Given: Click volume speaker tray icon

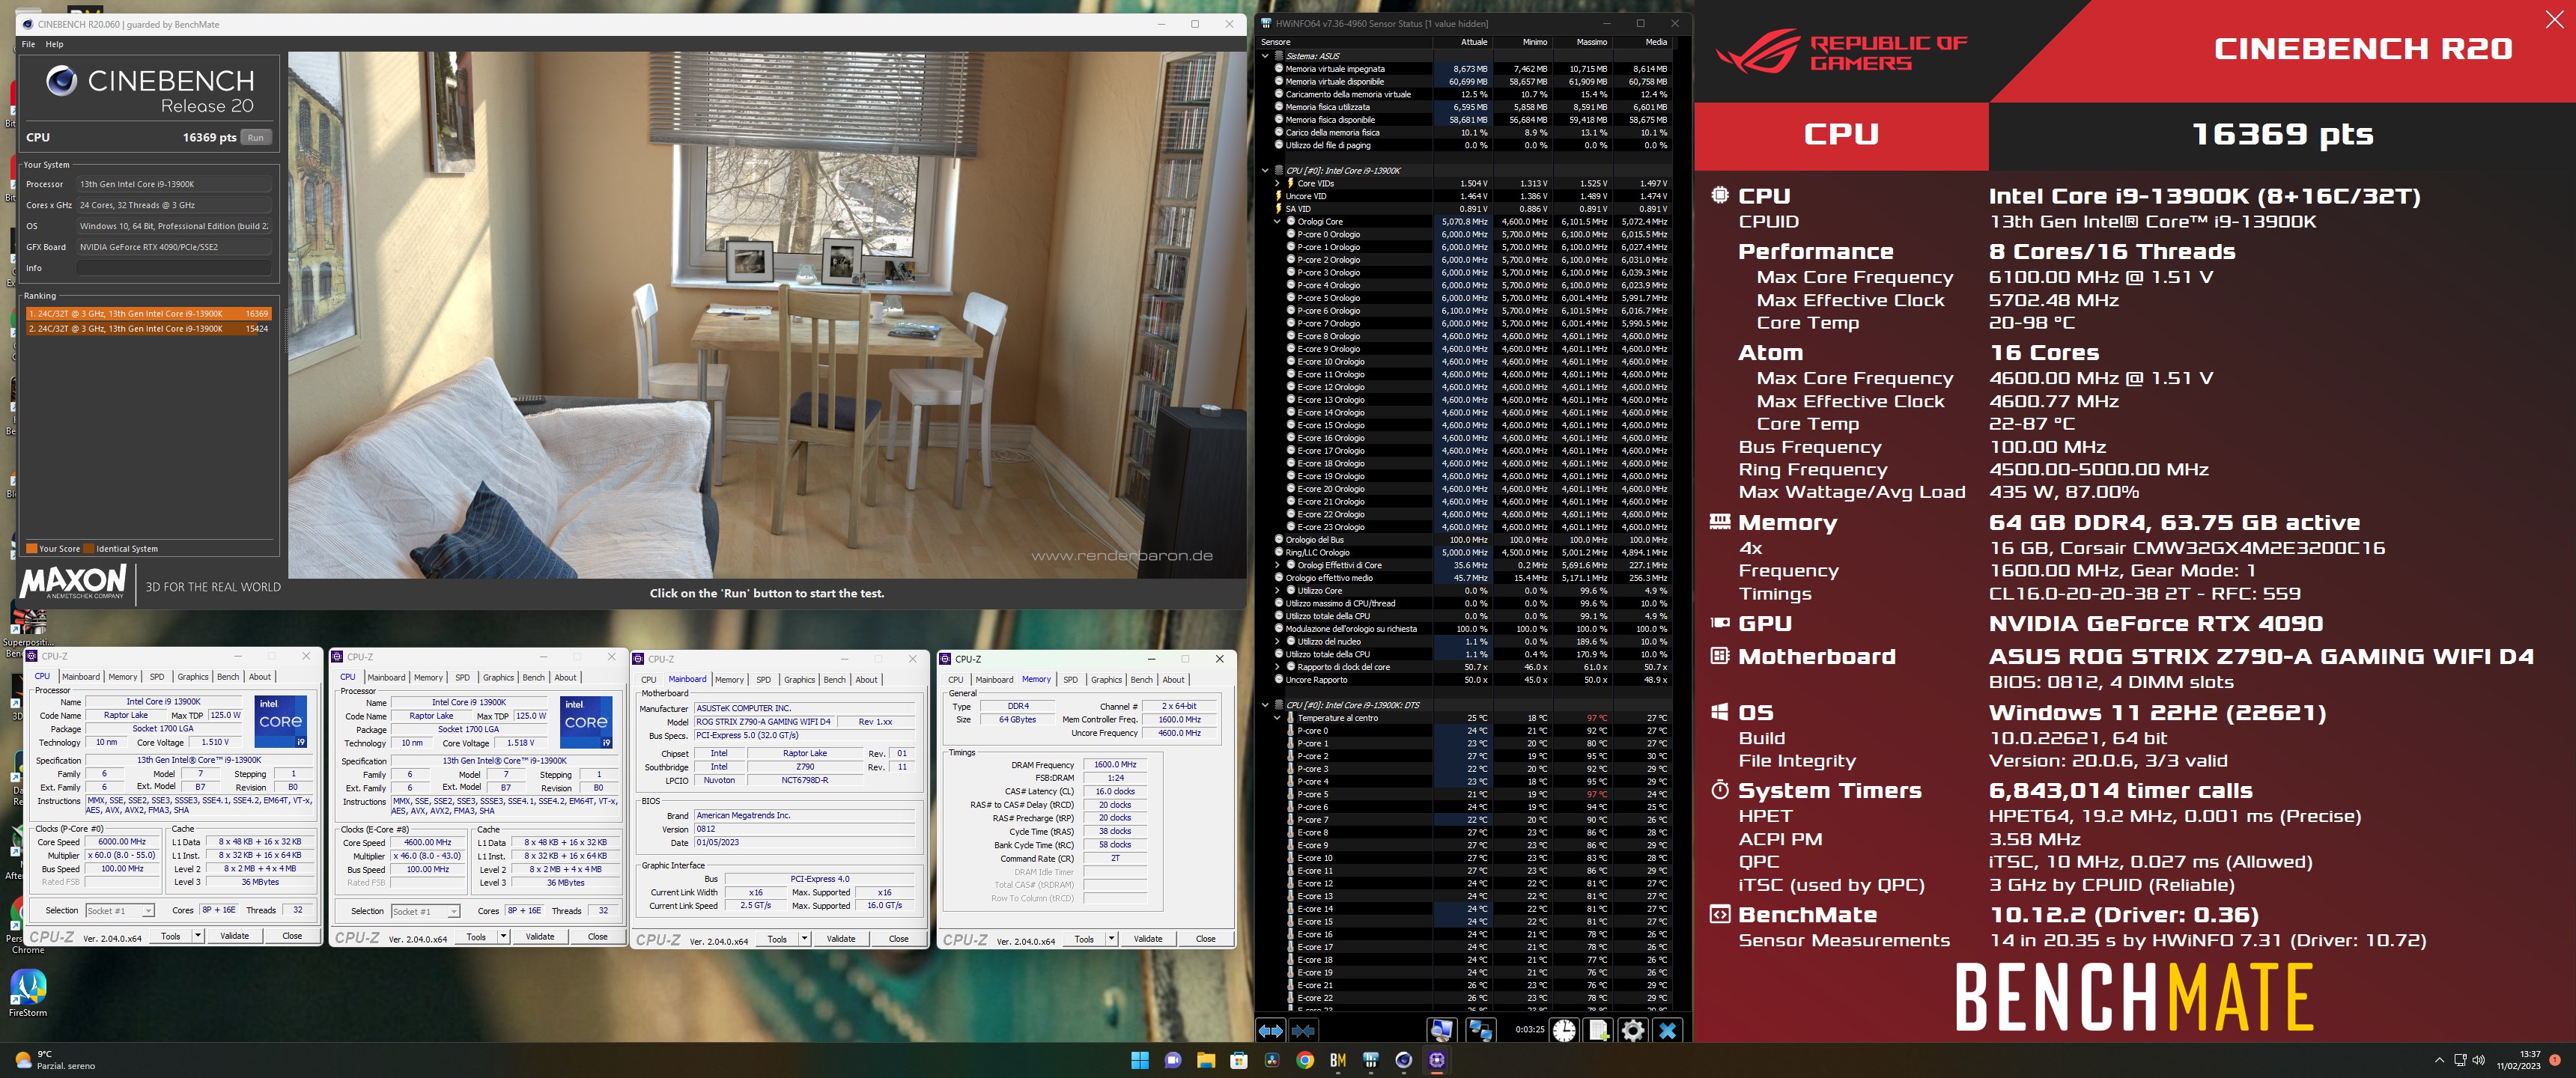Looking at the screenshot, I should (2479, 1060).
